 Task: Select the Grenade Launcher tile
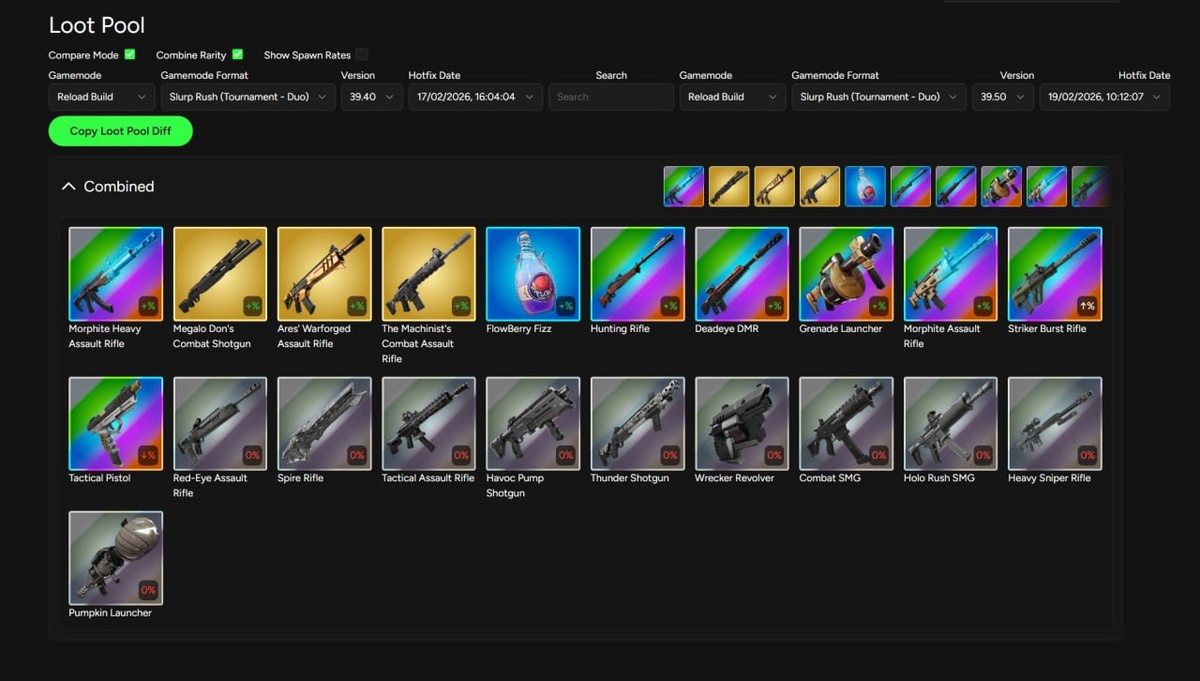pos(846,274)
